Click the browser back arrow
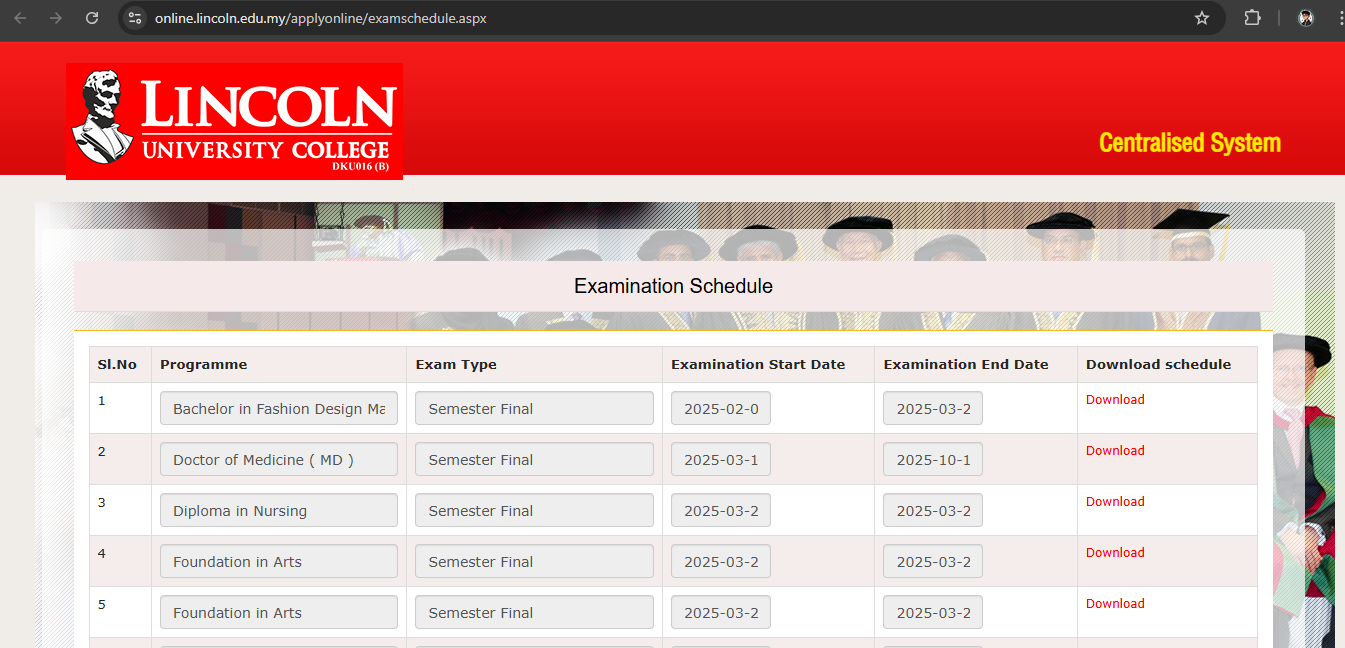1345x648 pixels. point(20,18)
